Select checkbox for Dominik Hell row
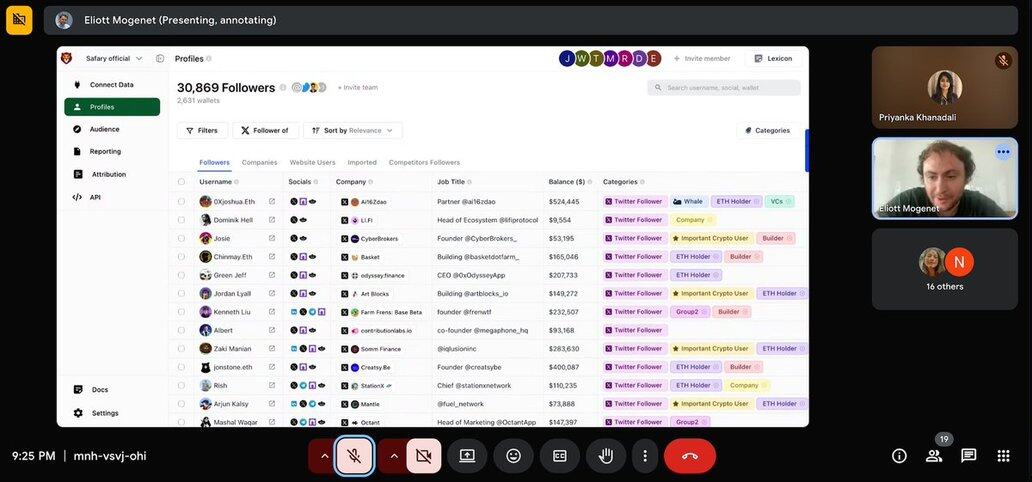 click(x=181, y=220)
